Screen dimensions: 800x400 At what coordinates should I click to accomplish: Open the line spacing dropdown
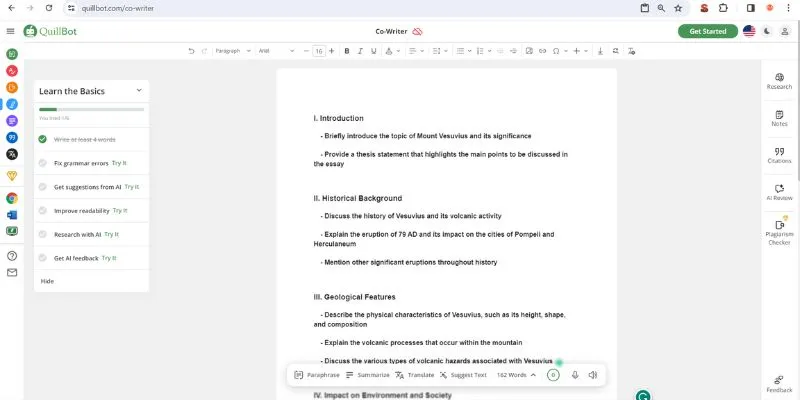click(x=439, y=51)
